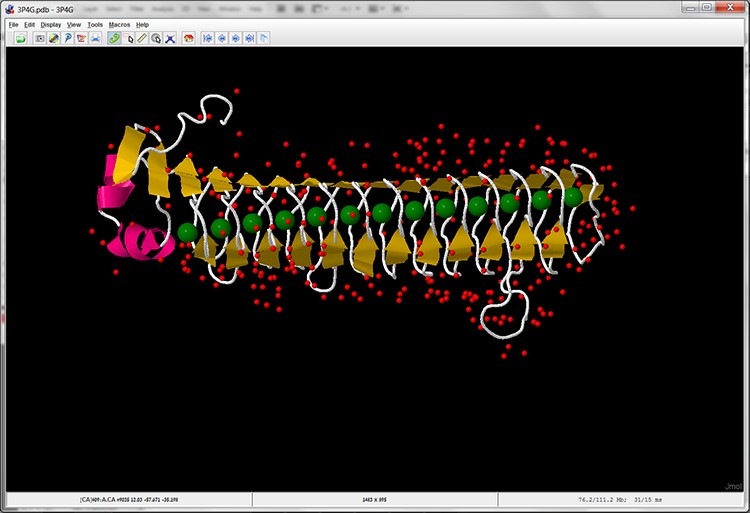750x513 pixels.
Task: Step to the previous frame arrow
Action: (x=222, y=38)
